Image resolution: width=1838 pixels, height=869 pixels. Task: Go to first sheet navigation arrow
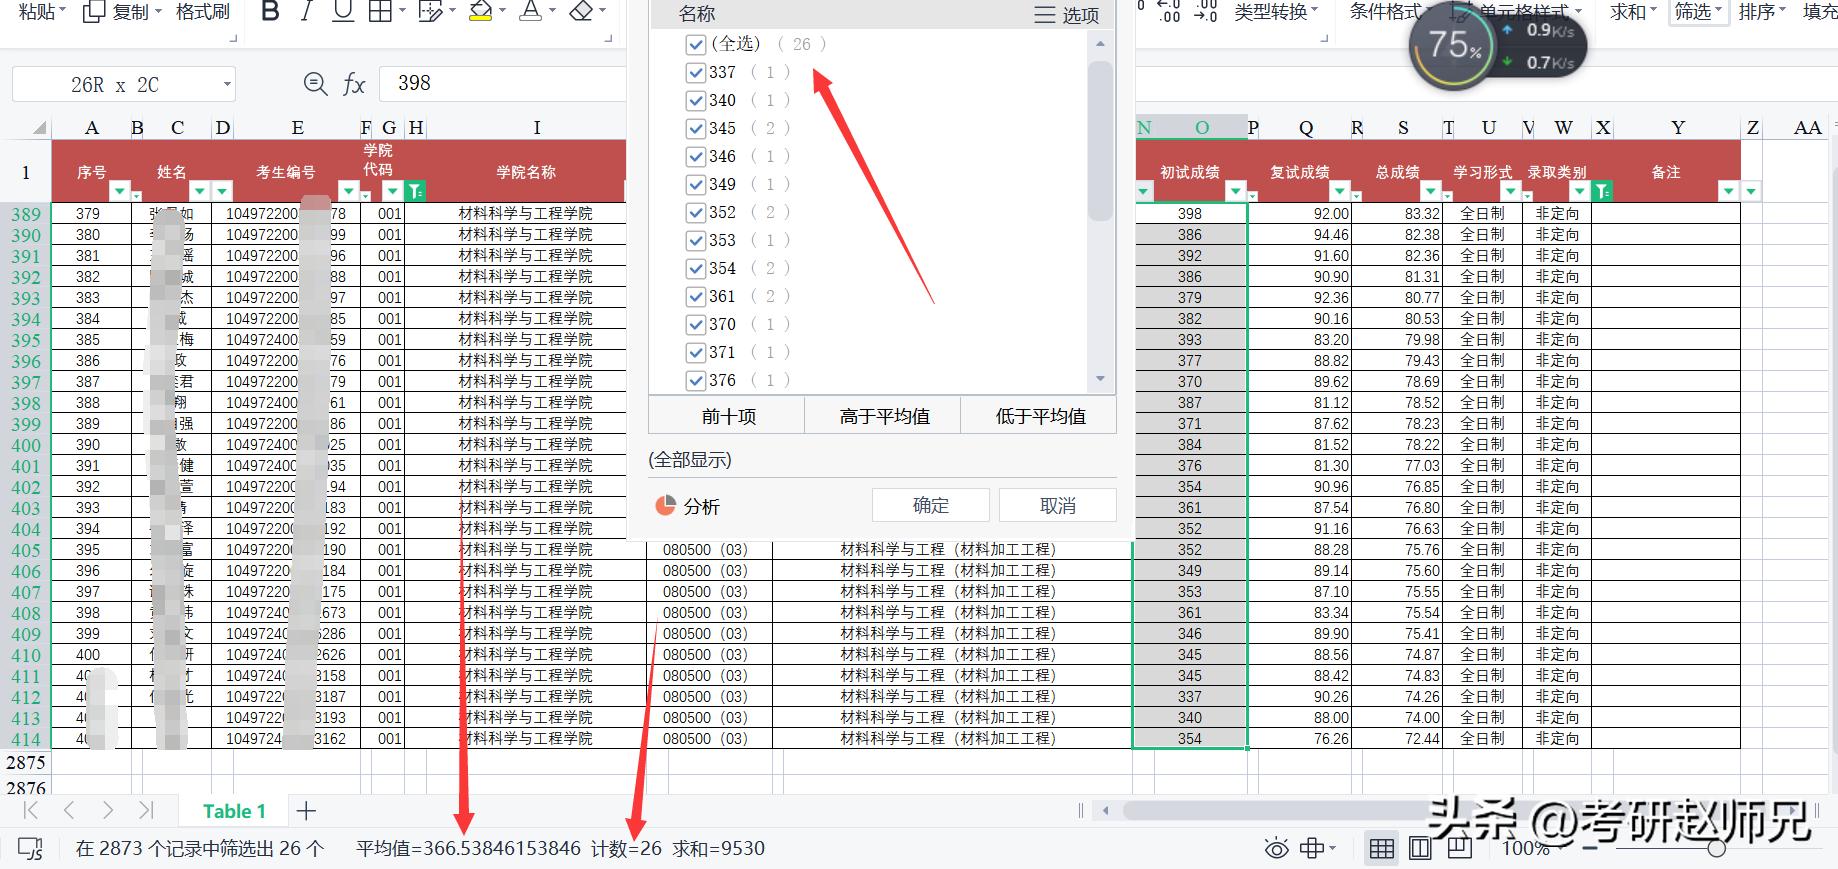point(31,811)
